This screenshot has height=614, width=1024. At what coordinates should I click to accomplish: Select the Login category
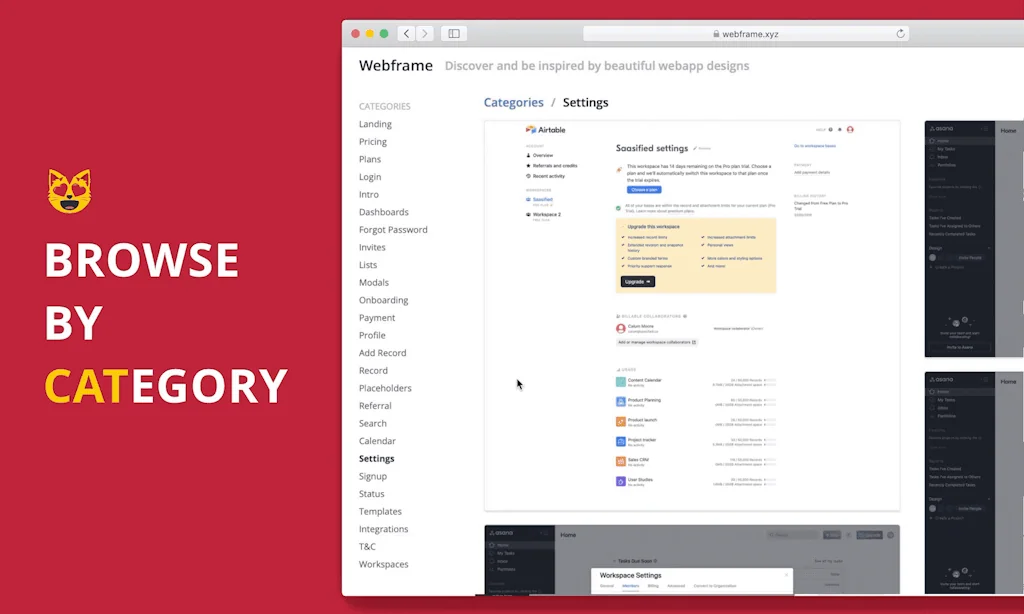coord(370,177)
